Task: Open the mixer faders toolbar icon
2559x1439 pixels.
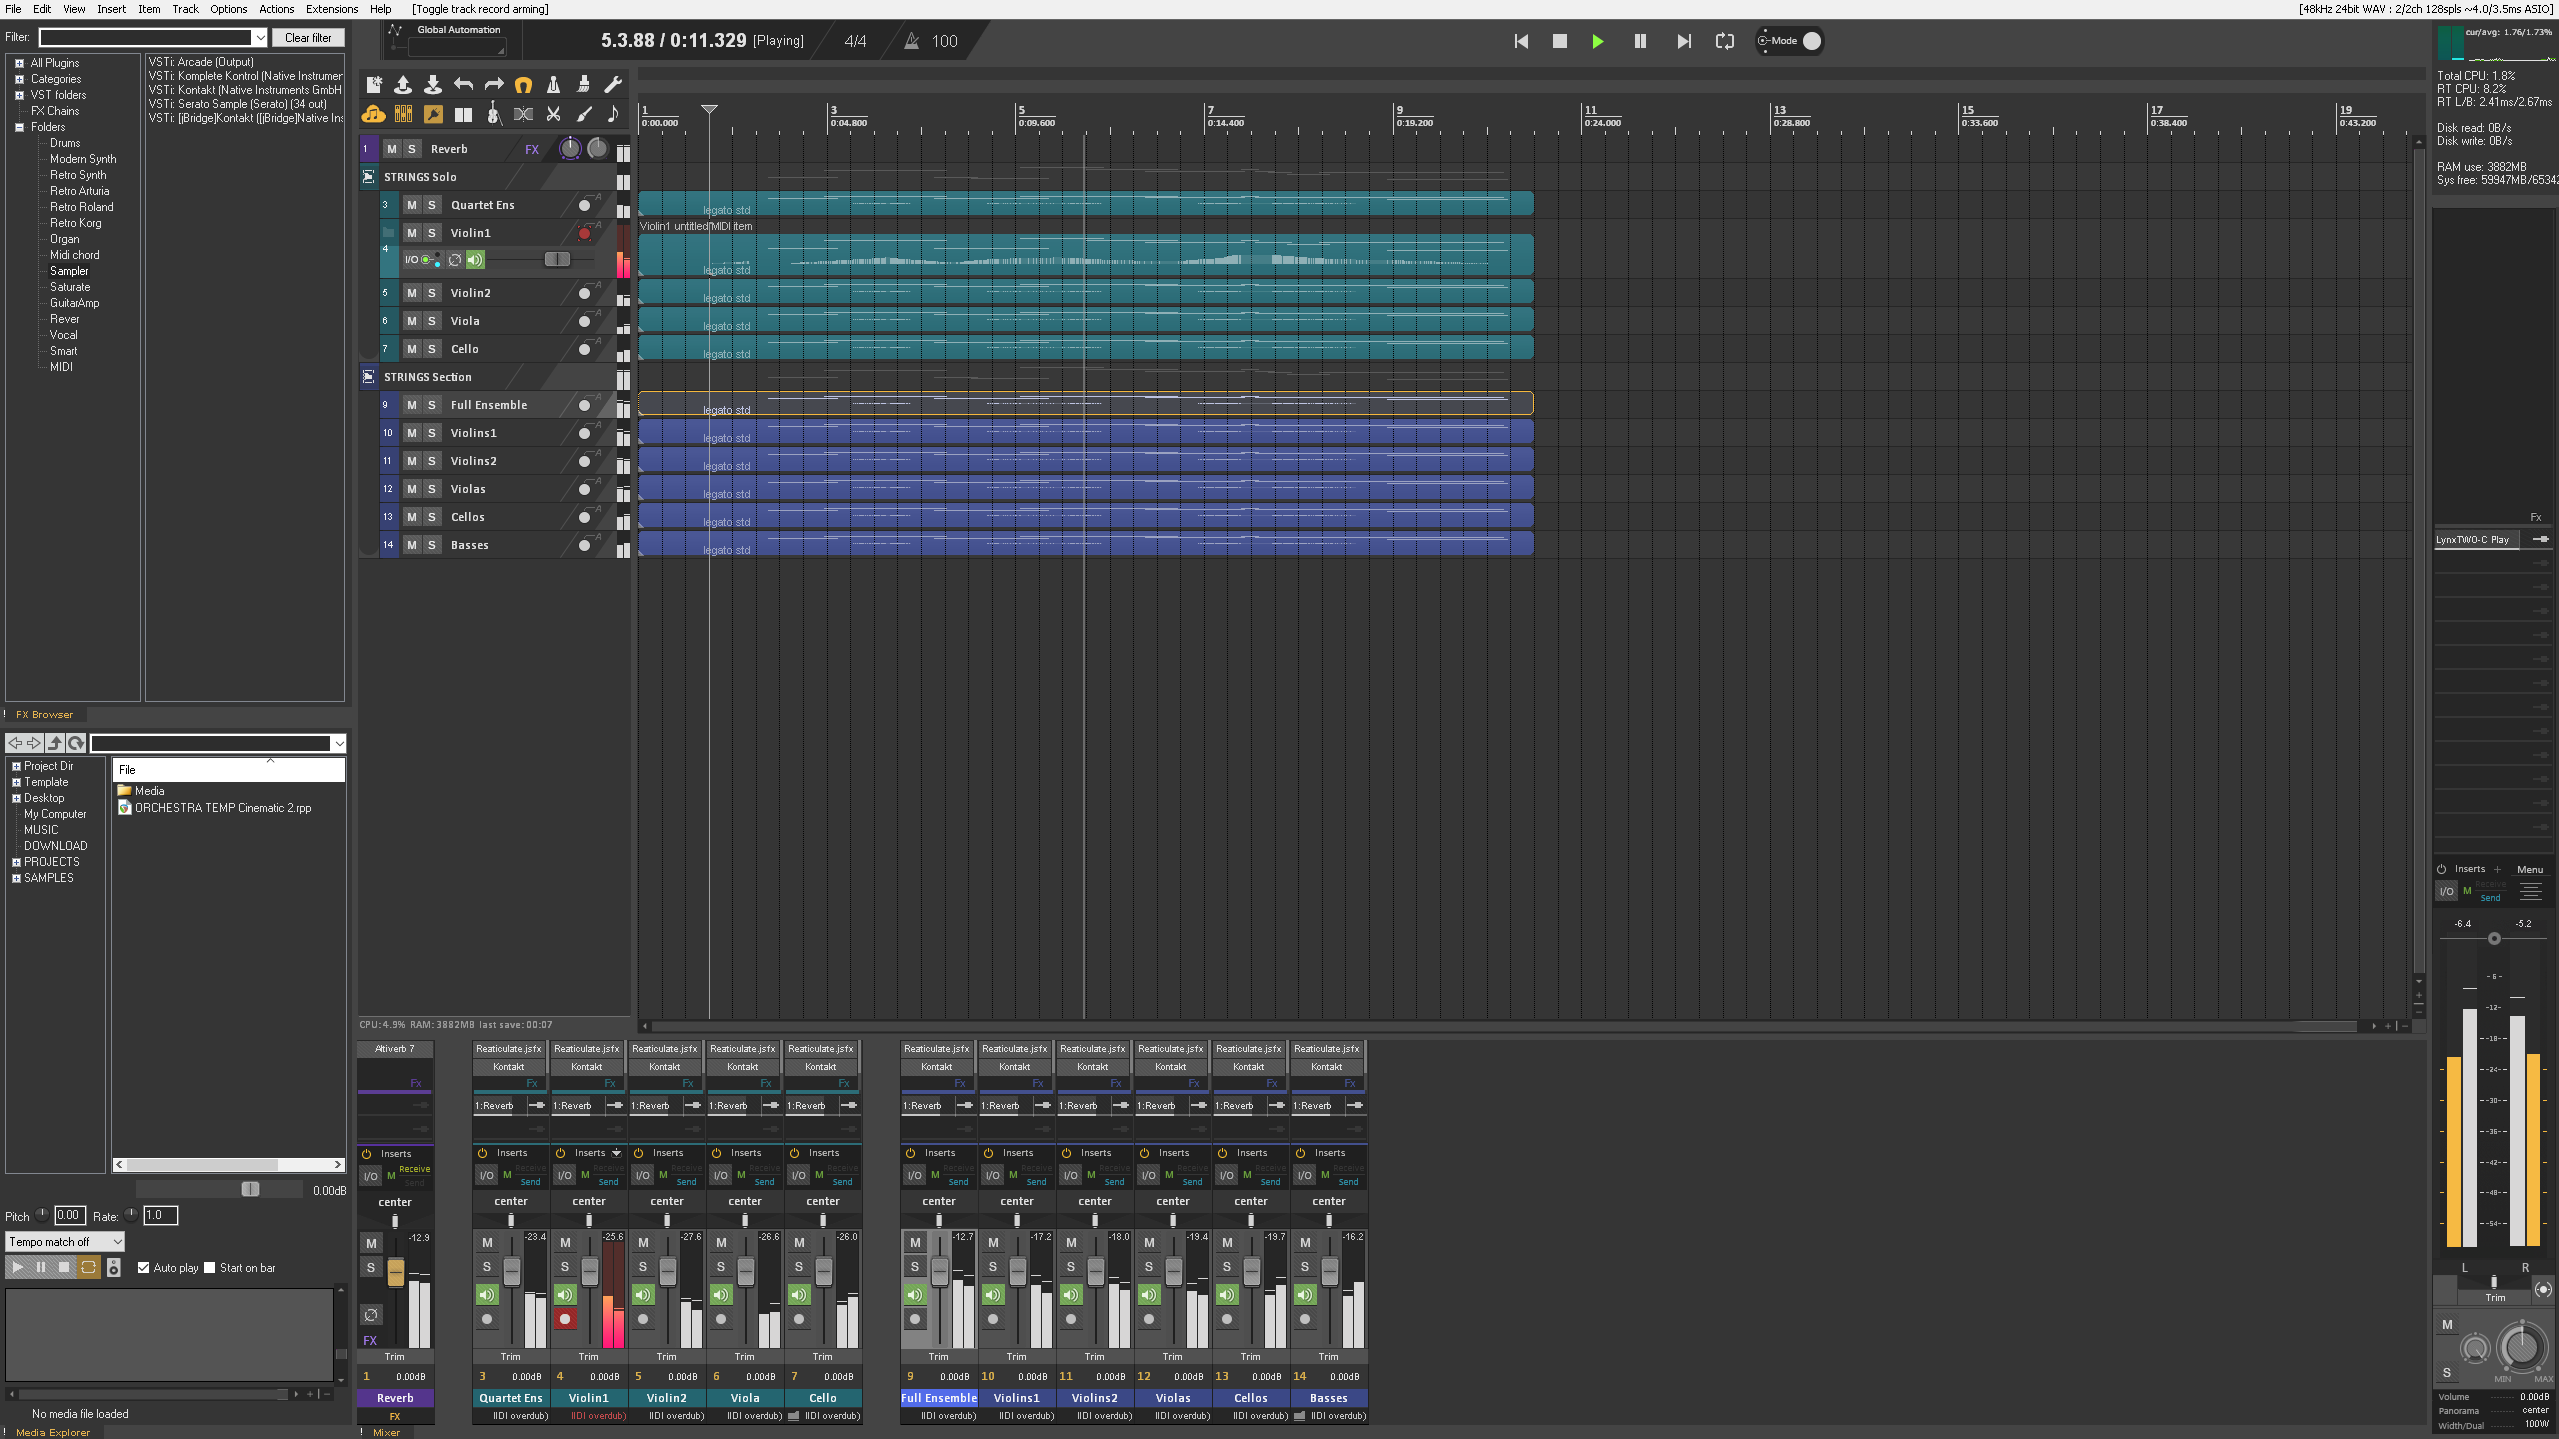Action: coord(403,114)
